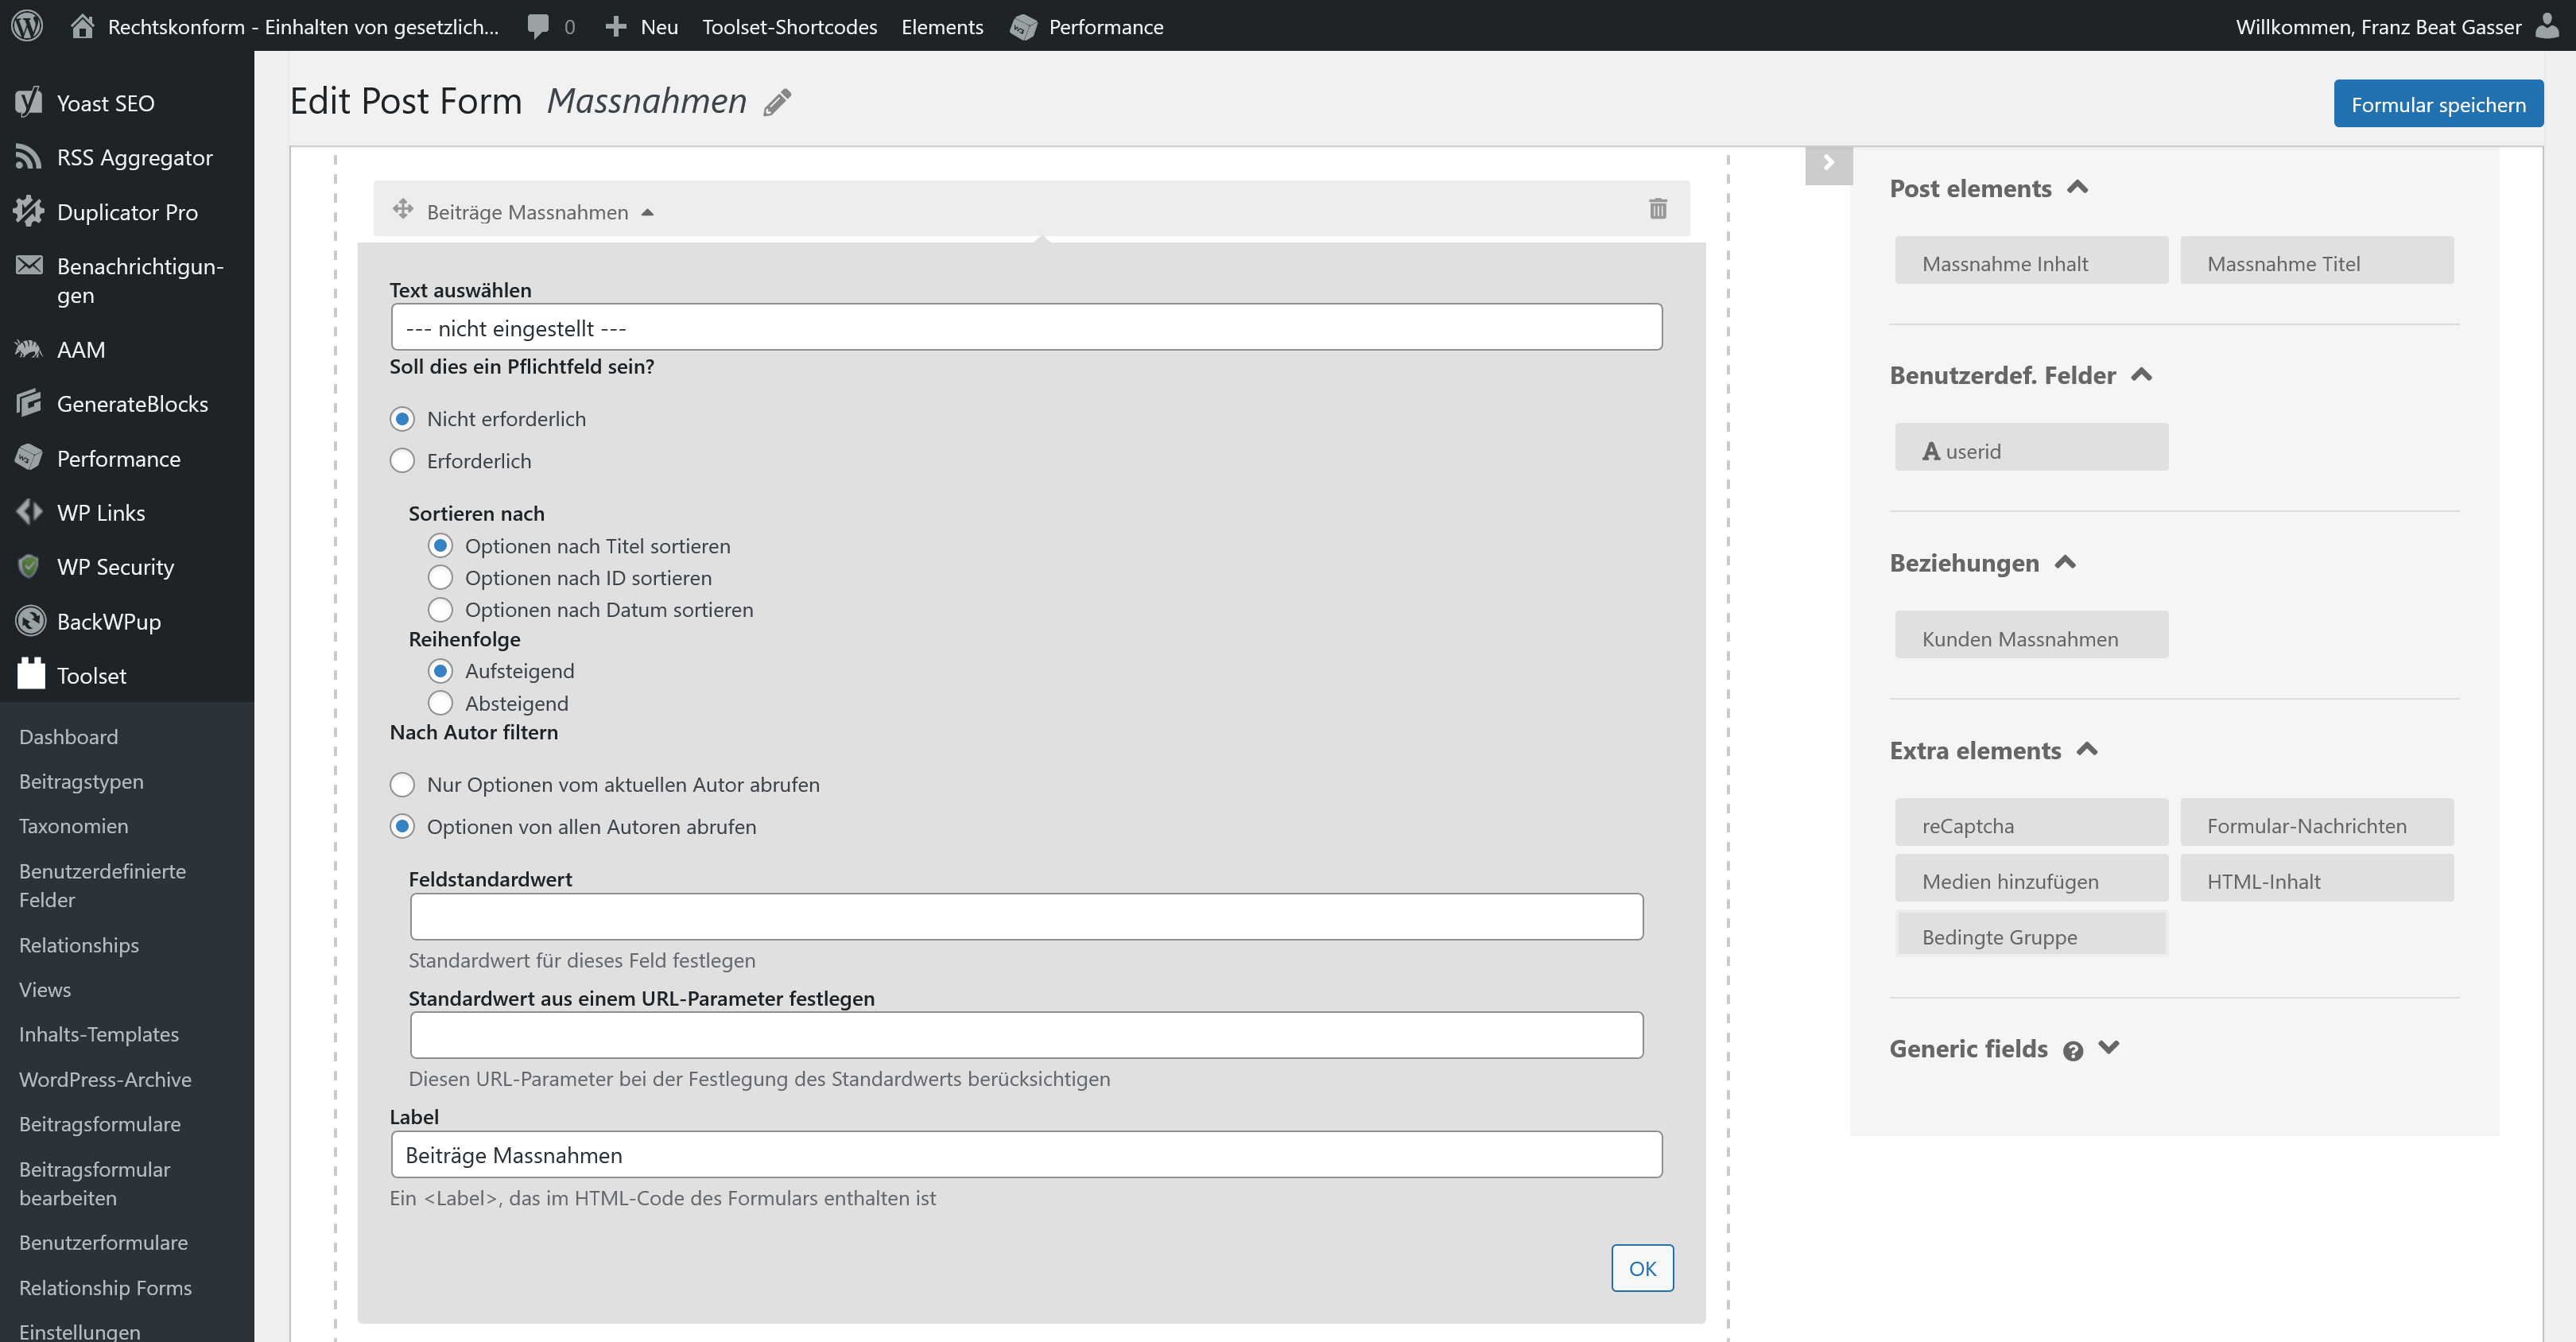Viewport: 2576px width, 1342px height.
Task: Click the Feldstandardwert input field
Action: [x=1026, y=916]
